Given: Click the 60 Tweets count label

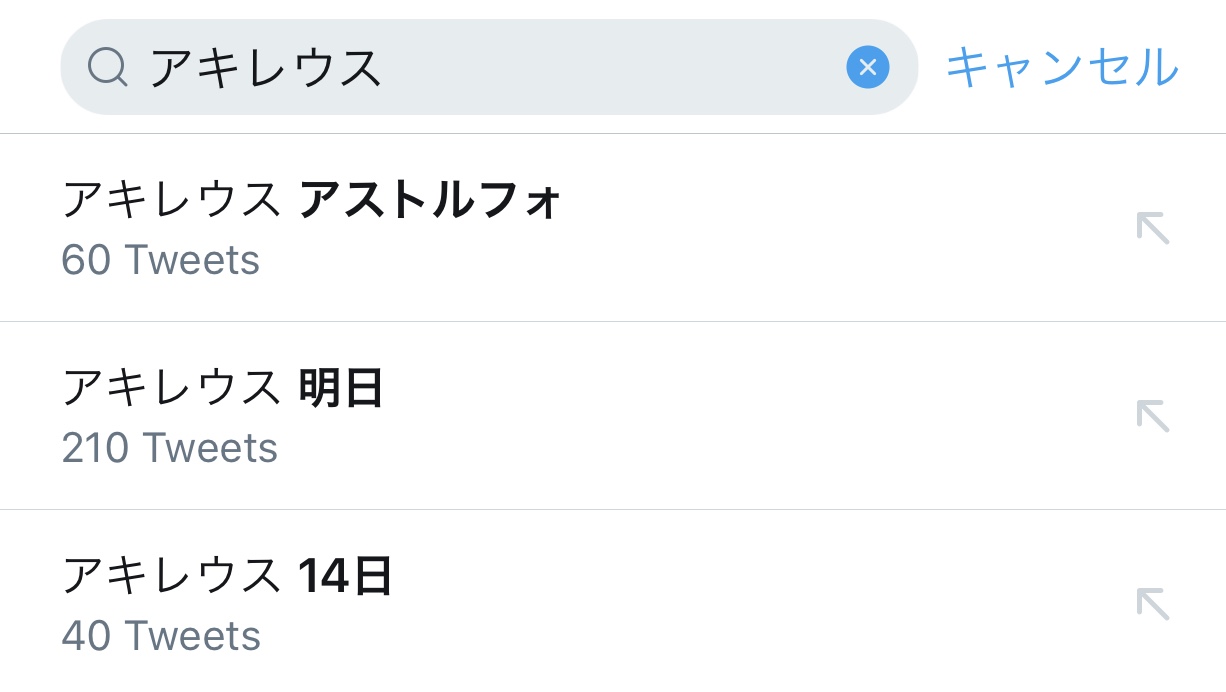Looking at the screenshot, I should pos(160,261).
